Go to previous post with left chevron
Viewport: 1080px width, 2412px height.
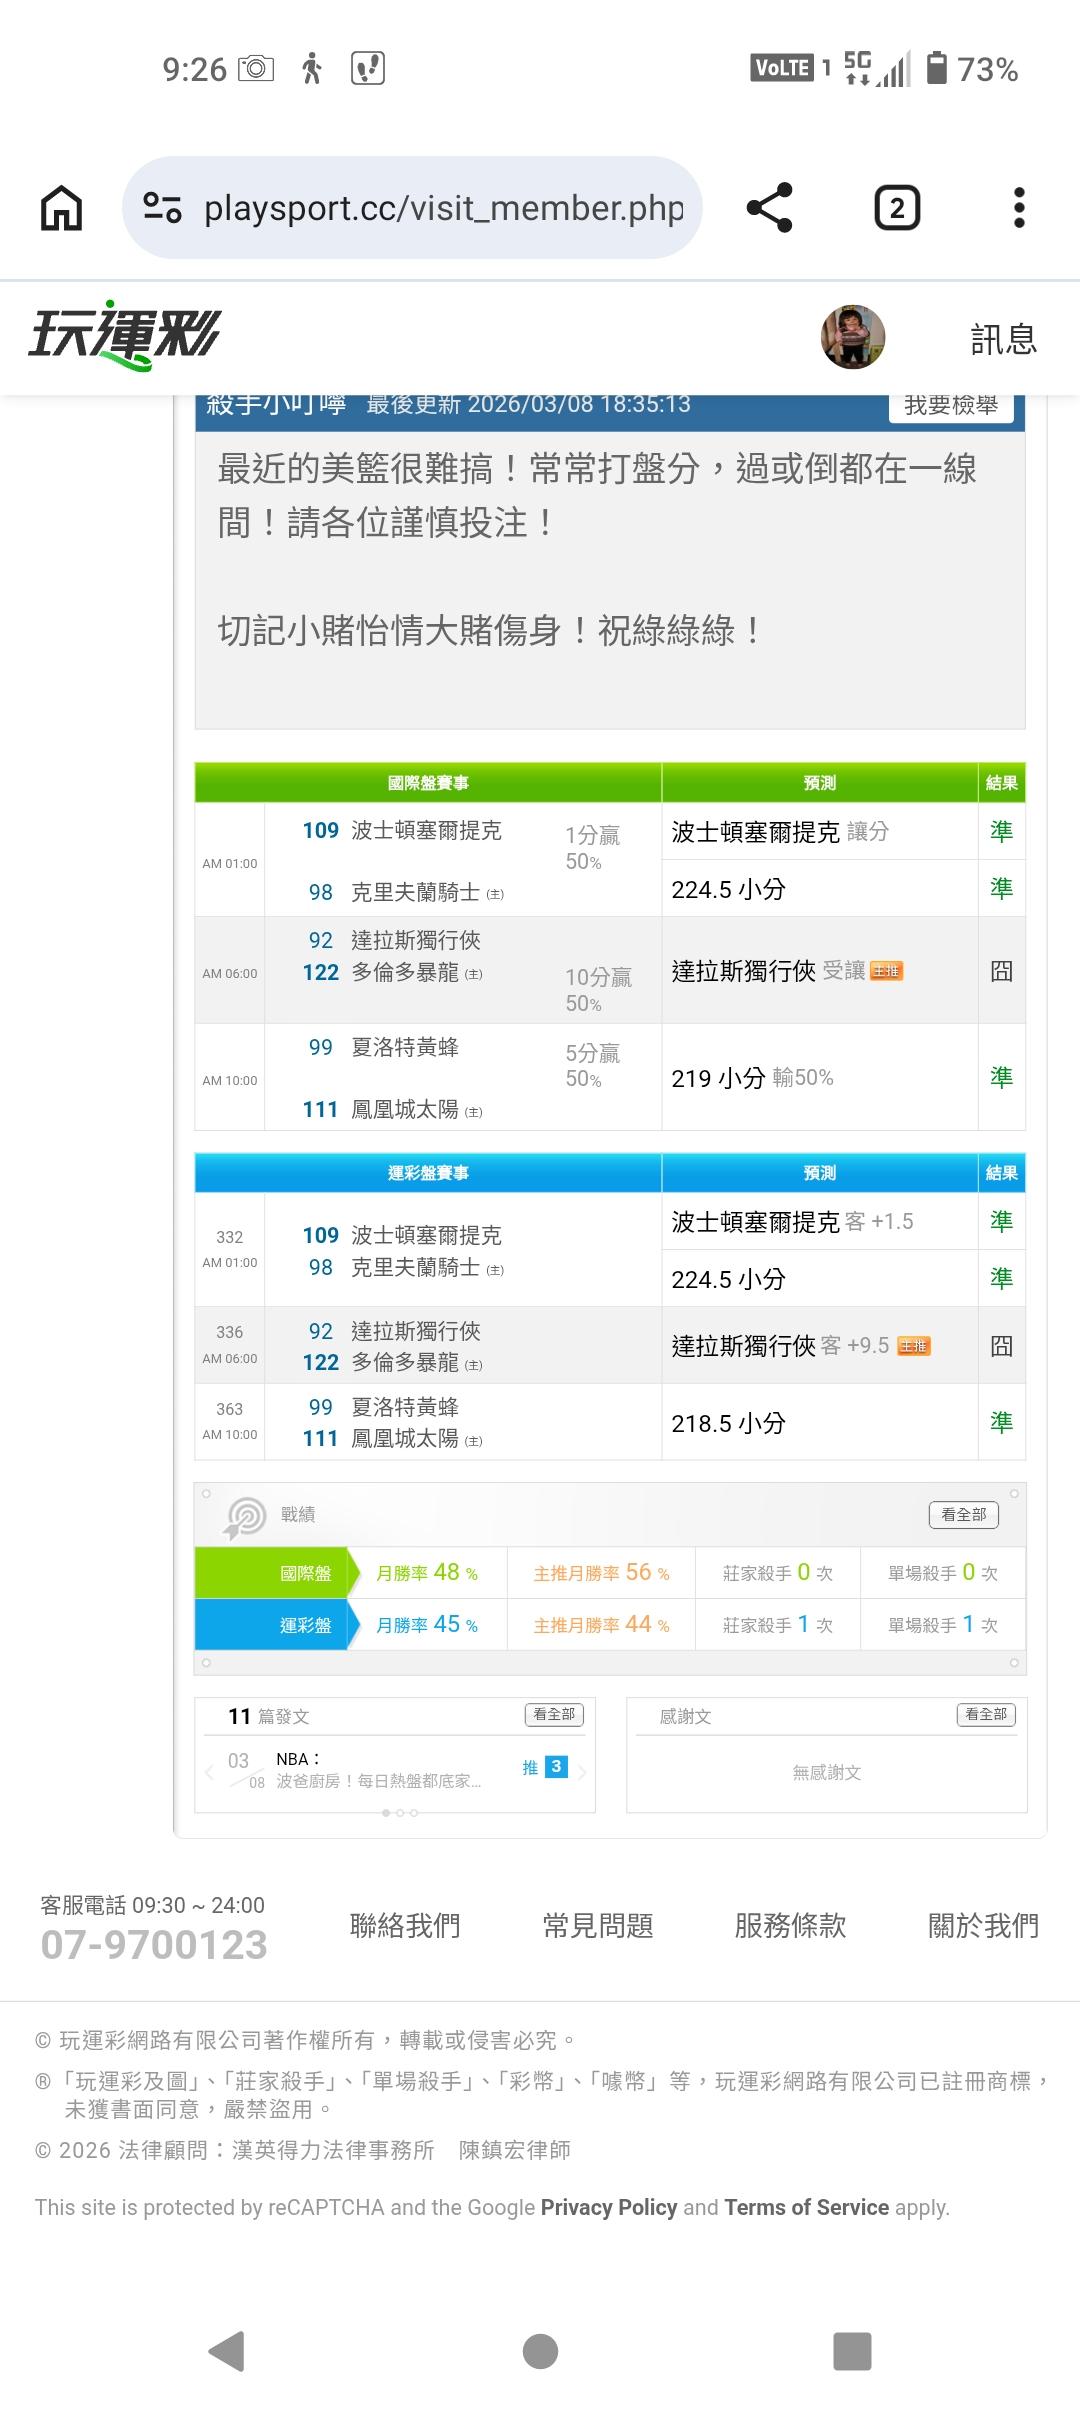[x=209, y=1772]
